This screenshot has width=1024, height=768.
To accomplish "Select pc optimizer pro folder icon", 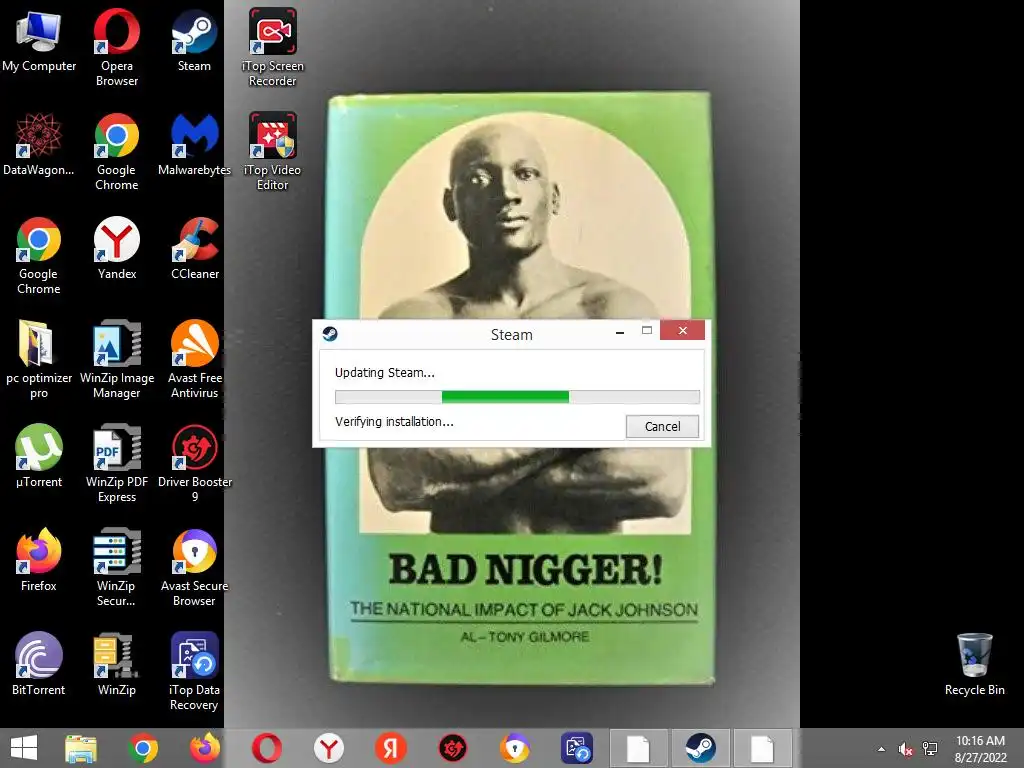I will (39, 360).
